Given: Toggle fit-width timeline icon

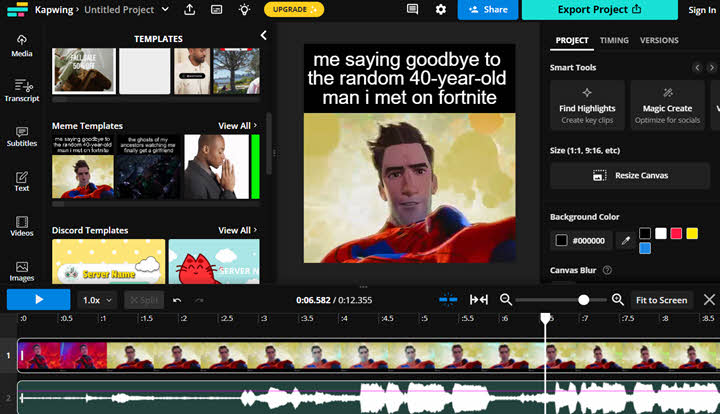Looking at the screenshot, I should [x=479, y=299].
